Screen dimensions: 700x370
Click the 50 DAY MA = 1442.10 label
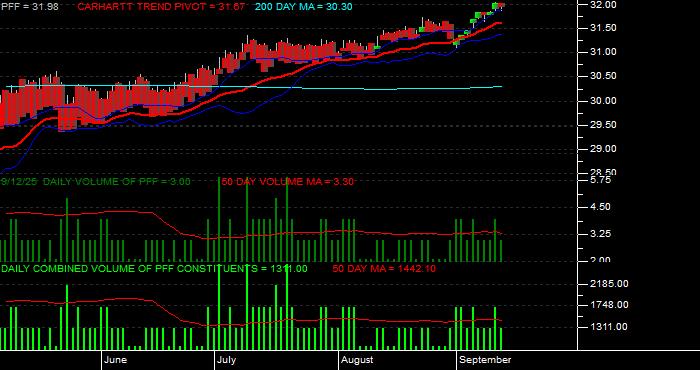tap(384, 269)
